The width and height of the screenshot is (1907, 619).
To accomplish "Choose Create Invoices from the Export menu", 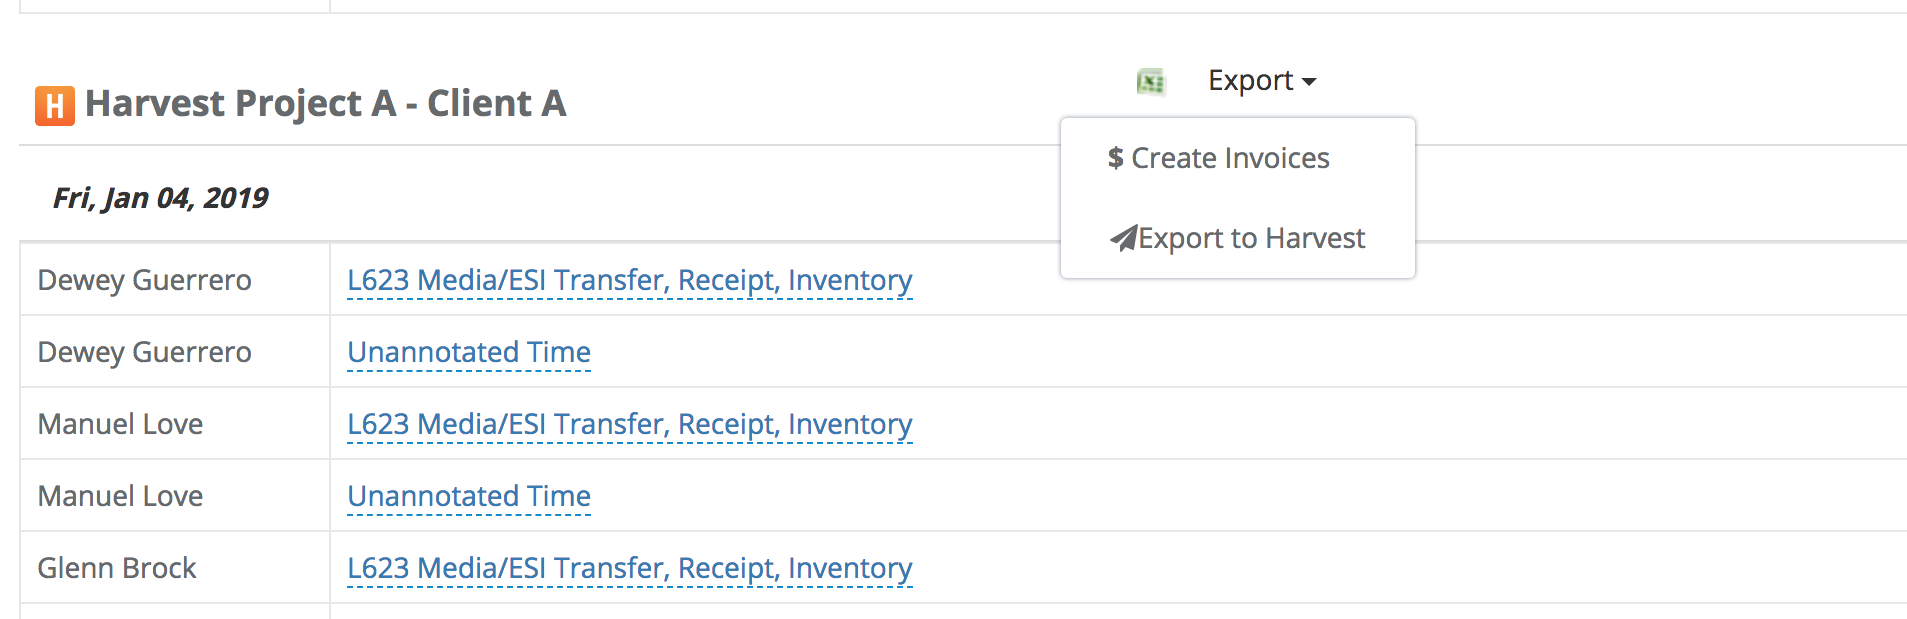I will tap(1230, 158).
